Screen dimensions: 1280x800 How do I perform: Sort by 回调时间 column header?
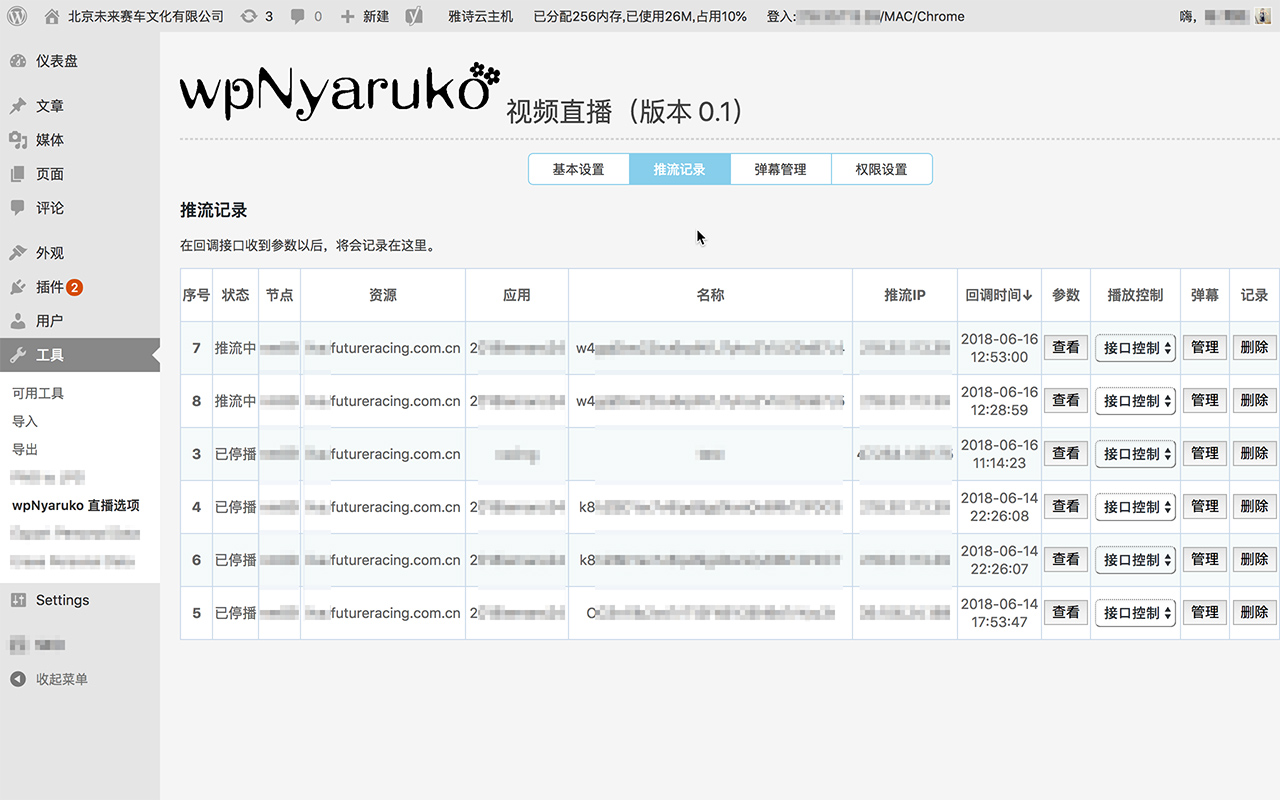(999, 295)
